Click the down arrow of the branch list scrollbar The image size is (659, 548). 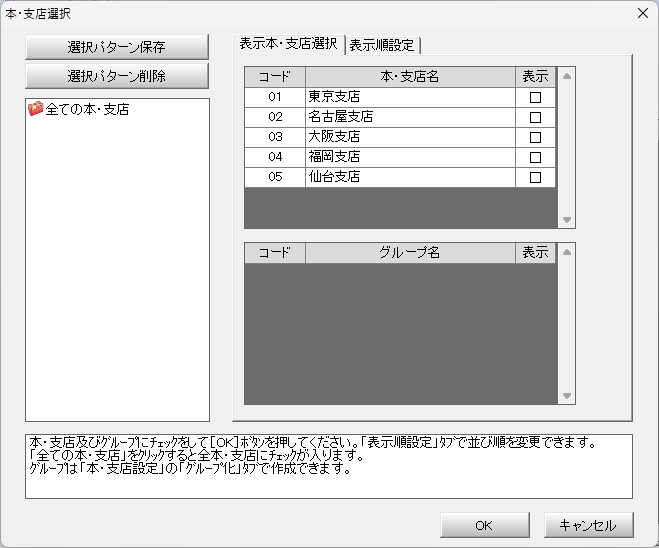[567, 220]
